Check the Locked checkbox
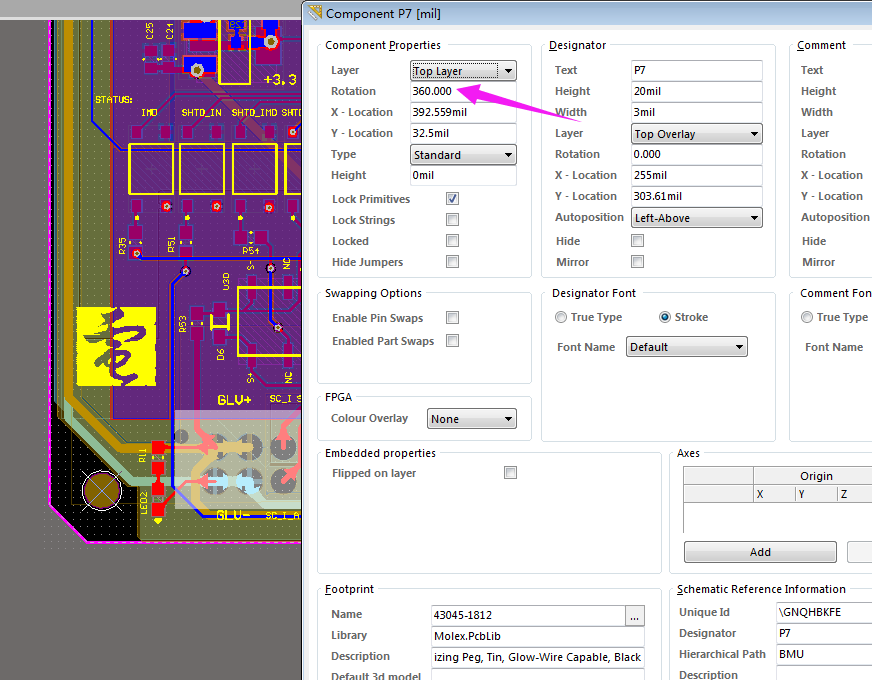This screenshot has width=872, height=680. pyautogui.click(x=453, y=241)
